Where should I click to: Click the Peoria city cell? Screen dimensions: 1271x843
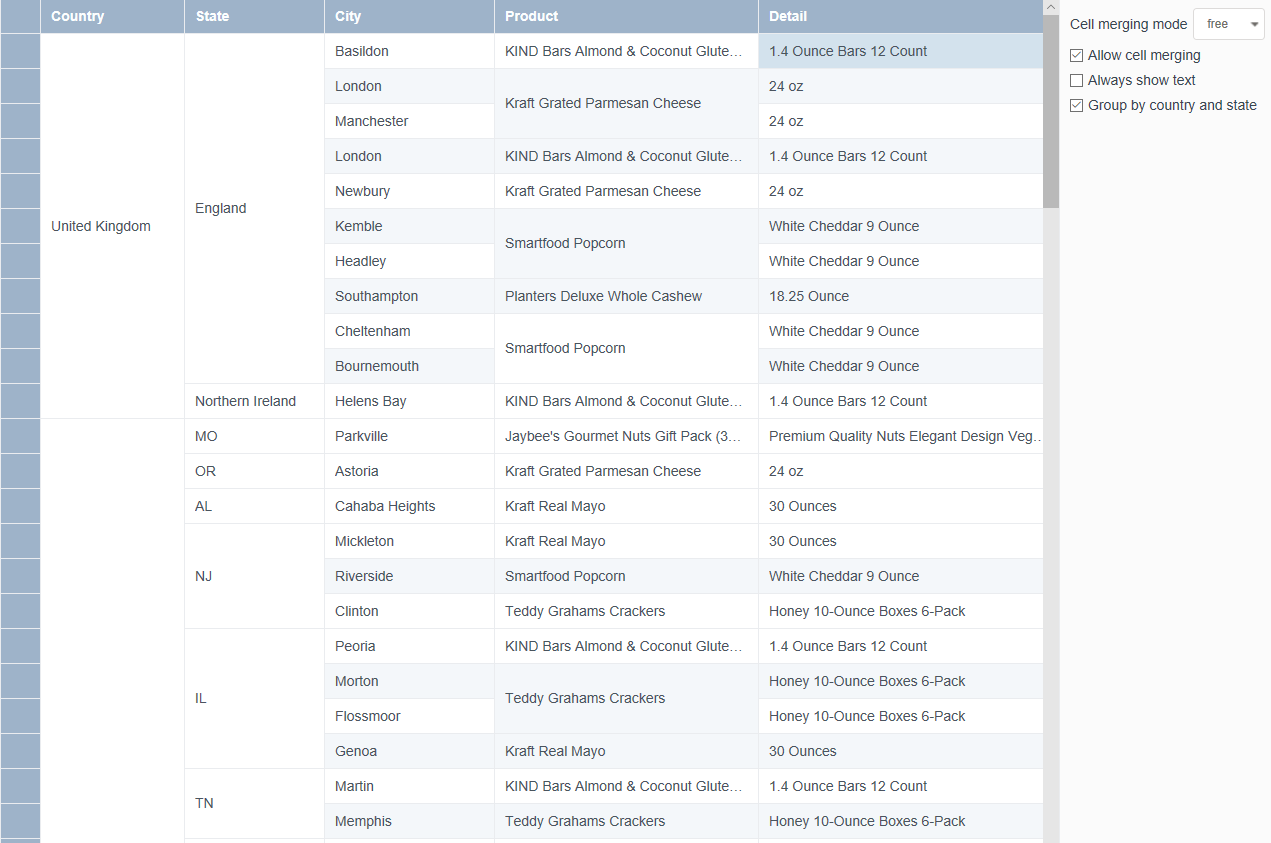pyautogui.click(x=409, y=646)
